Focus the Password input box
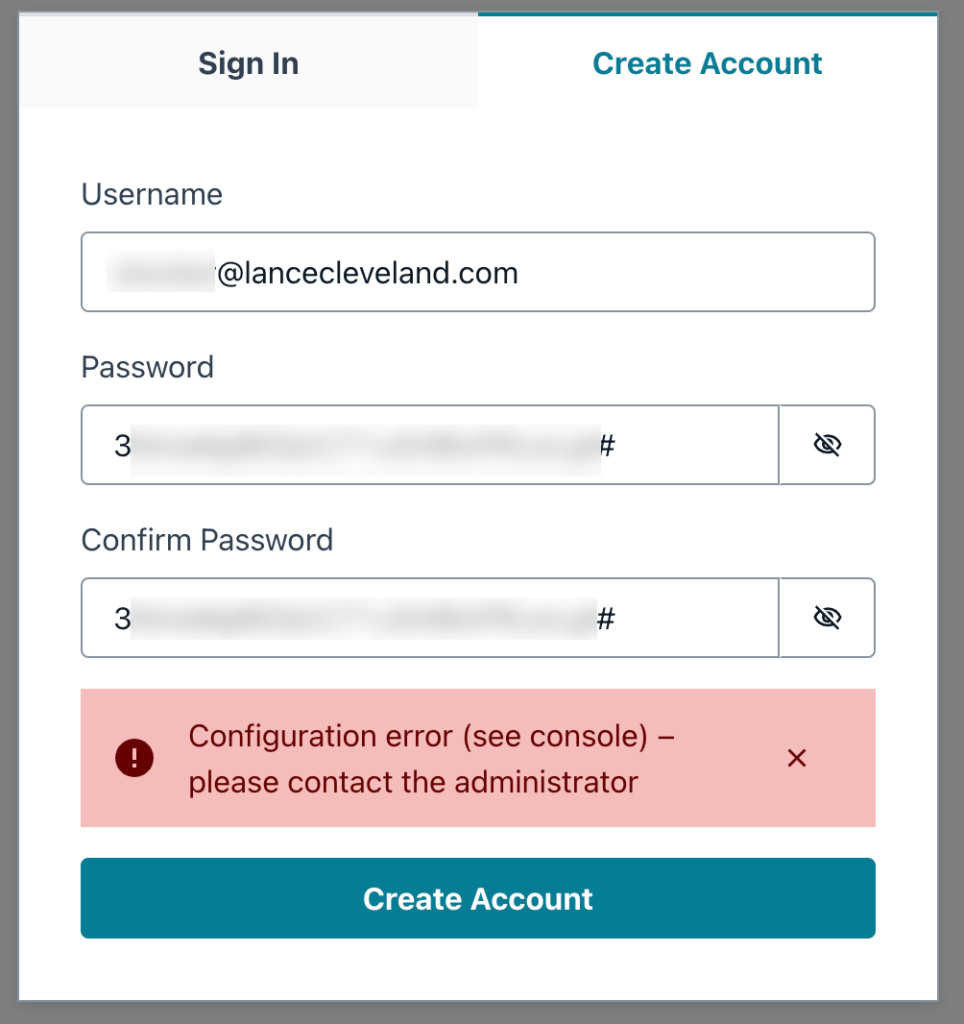The width and height of the screenshot is (964, 1024). pos(430,444)
